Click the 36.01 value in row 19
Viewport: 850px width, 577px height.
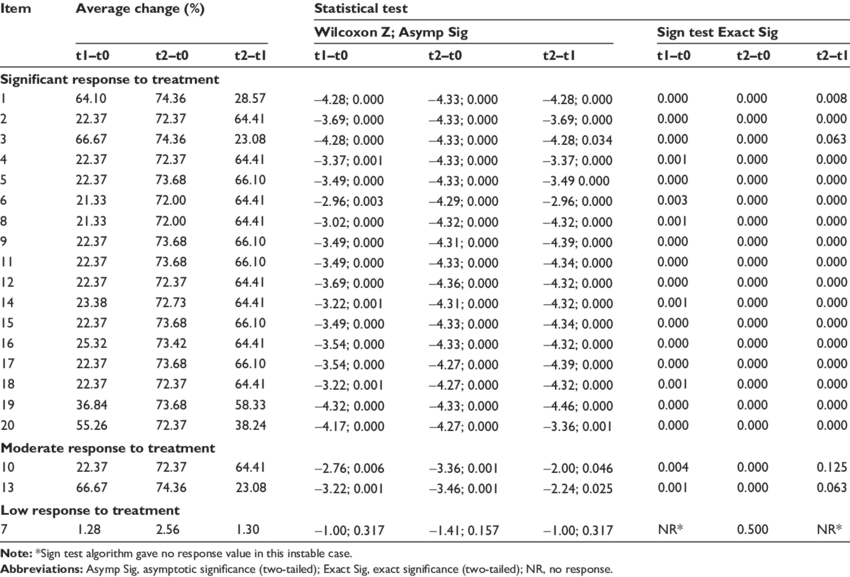click(x=90, y=405)
